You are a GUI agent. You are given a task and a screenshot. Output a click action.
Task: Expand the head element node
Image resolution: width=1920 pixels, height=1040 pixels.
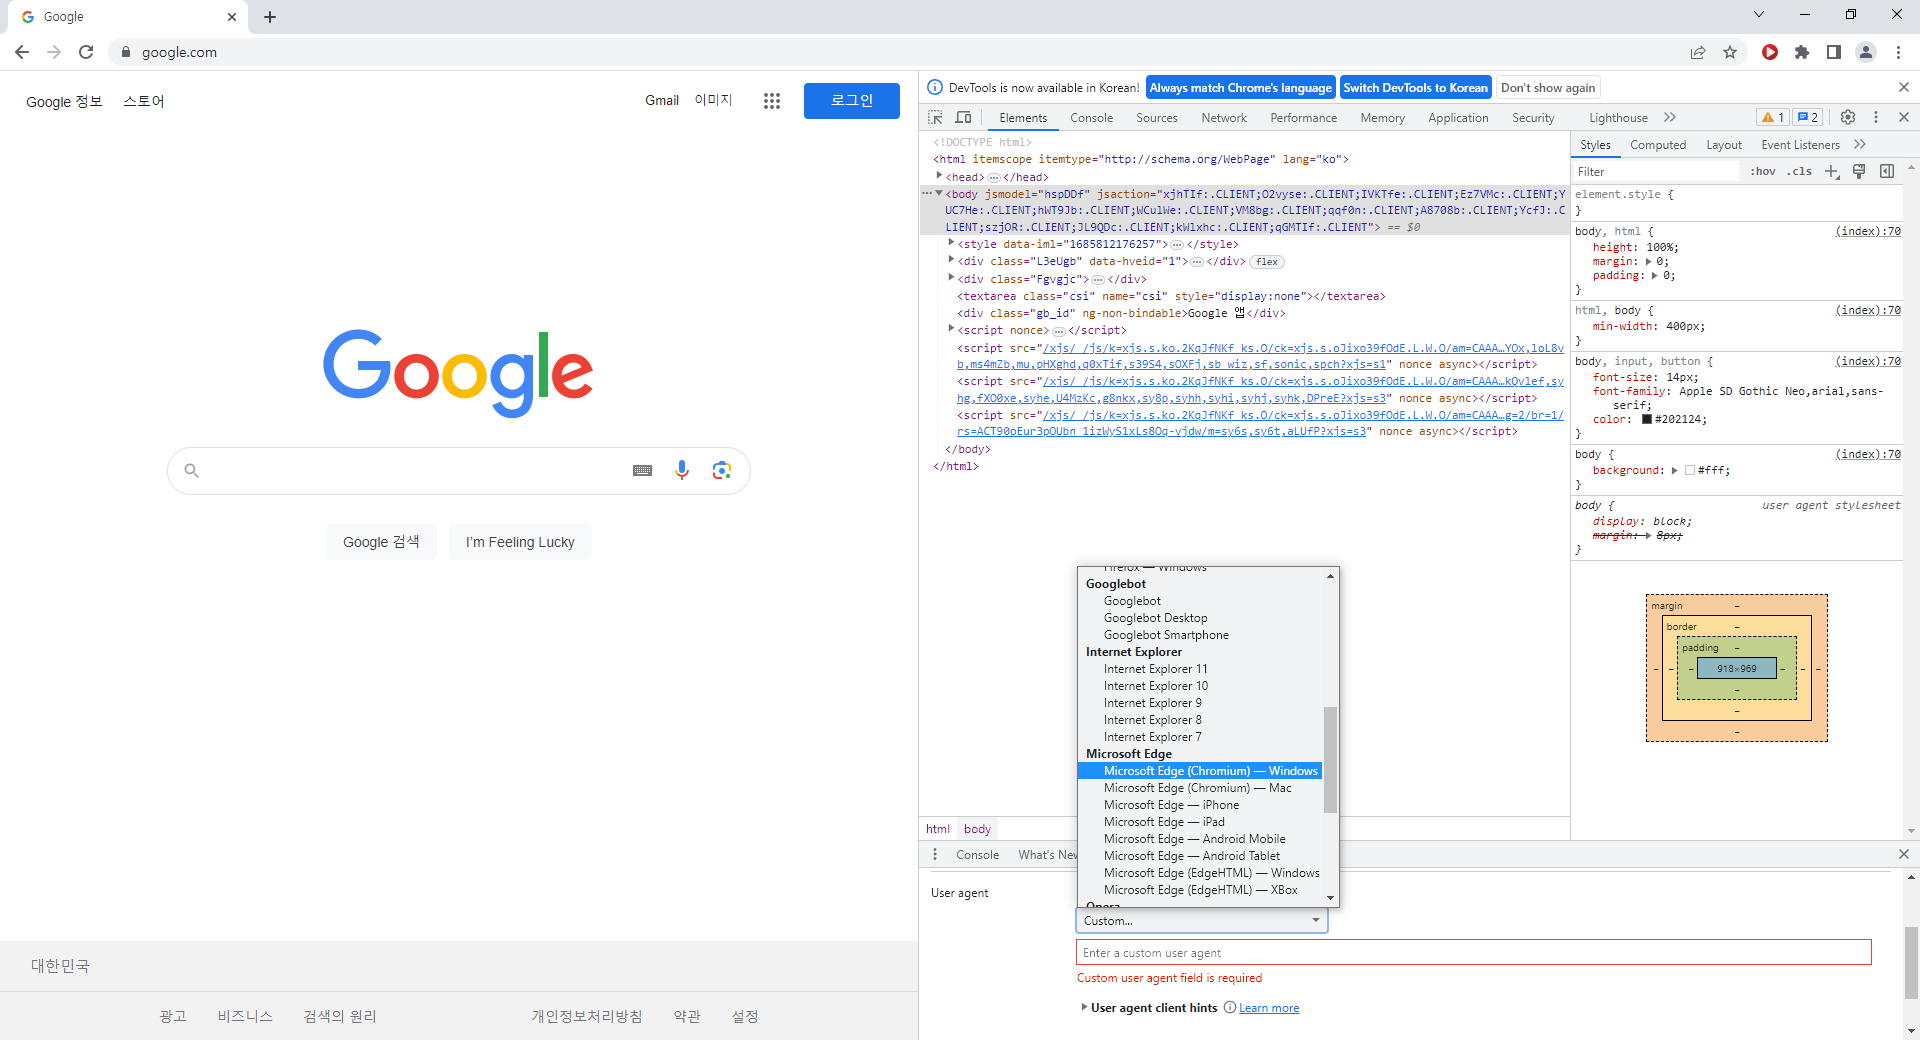[x=939, y=176]
